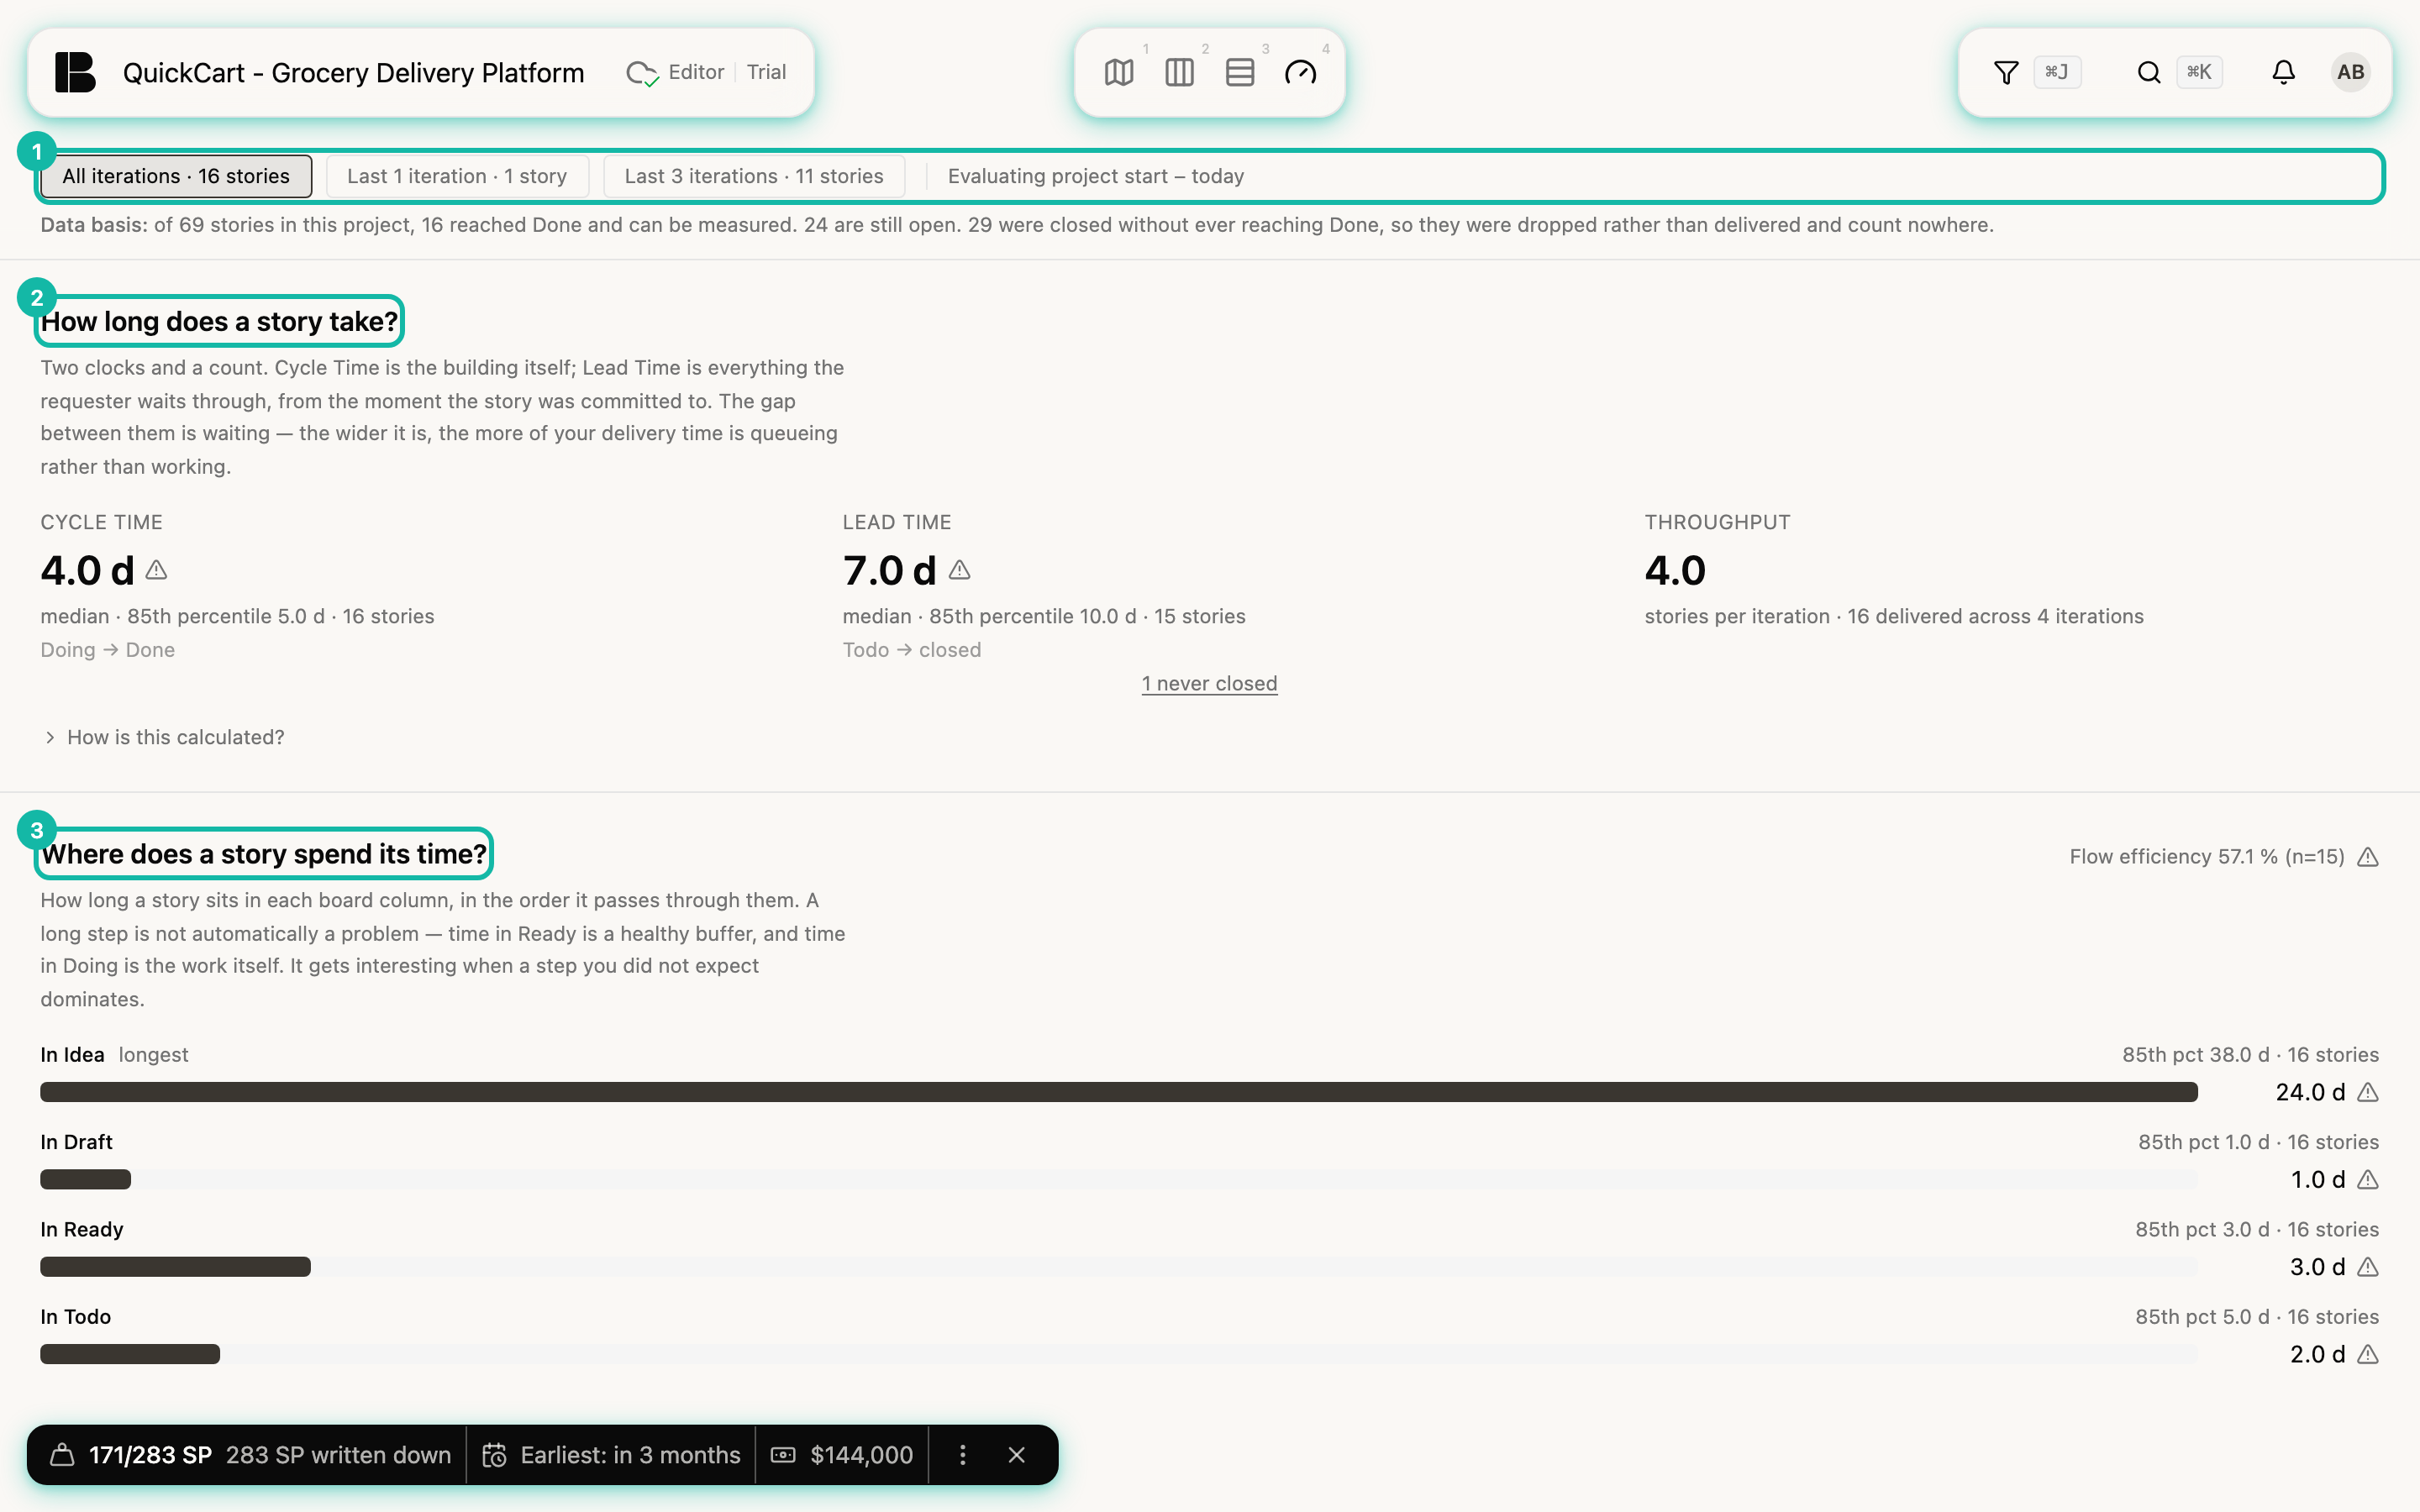Open the AB user avatar menu
The image size is (2420, 1512).
(2350, 72)
